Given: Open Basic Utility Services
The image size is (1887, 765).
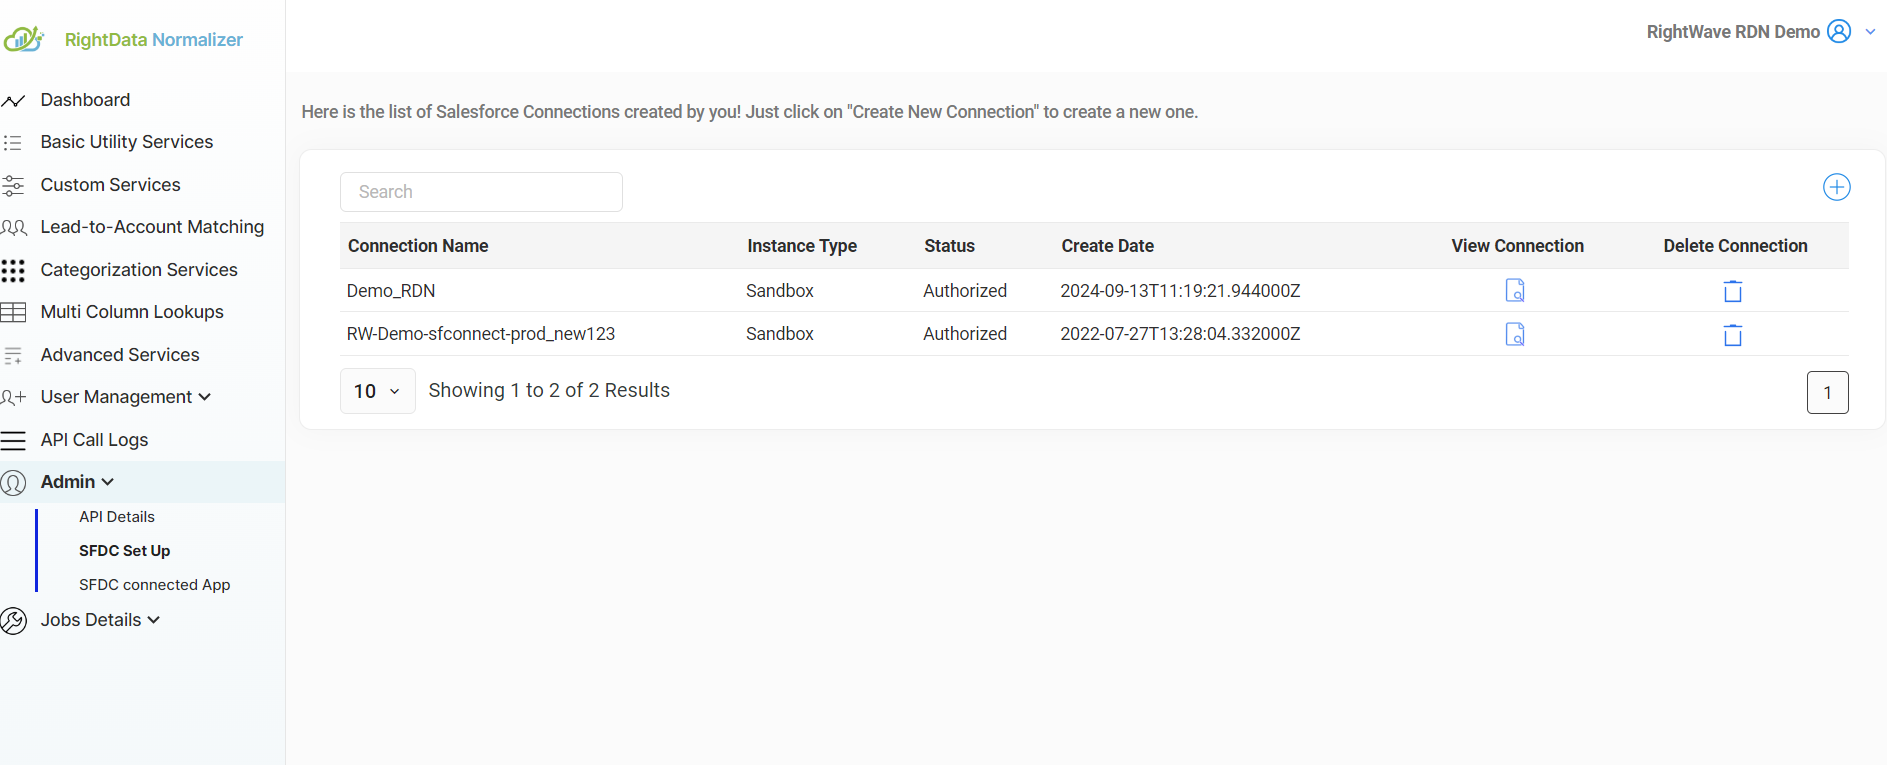Looking at the screenshot, I should (127, 142).
